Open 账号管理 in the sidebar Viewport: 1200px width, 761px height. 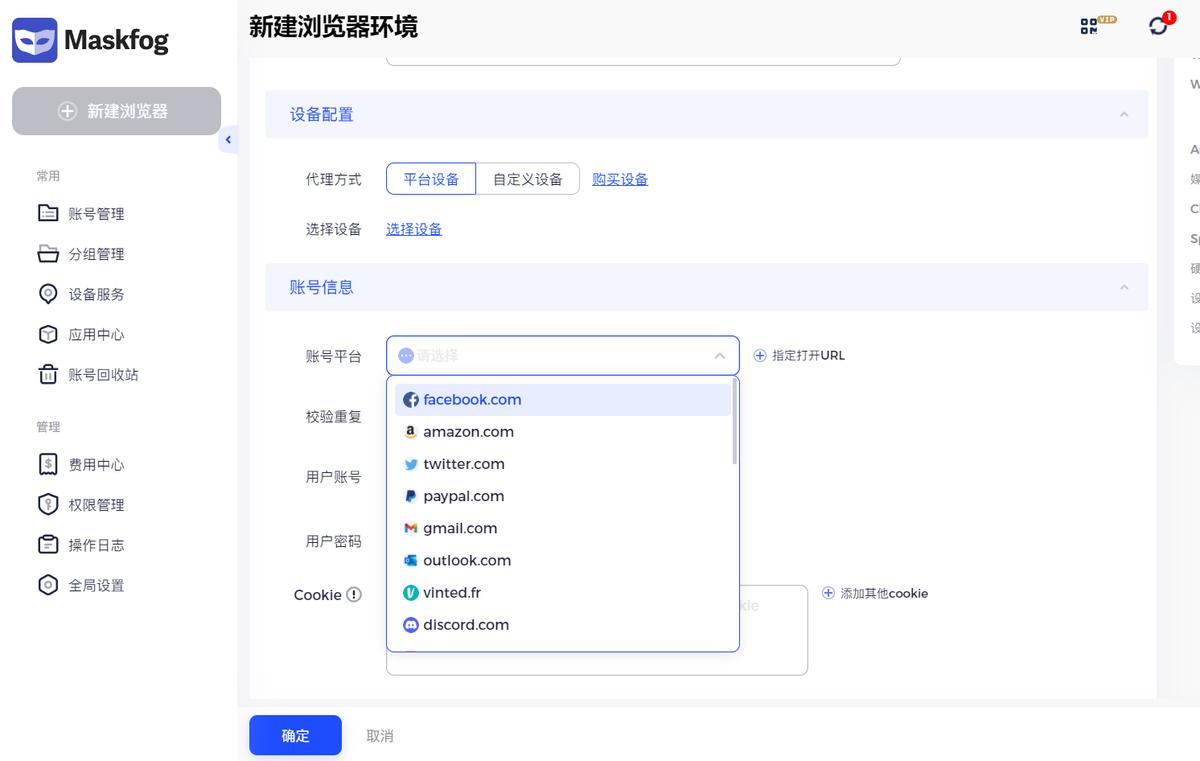(x=96, y=213)
